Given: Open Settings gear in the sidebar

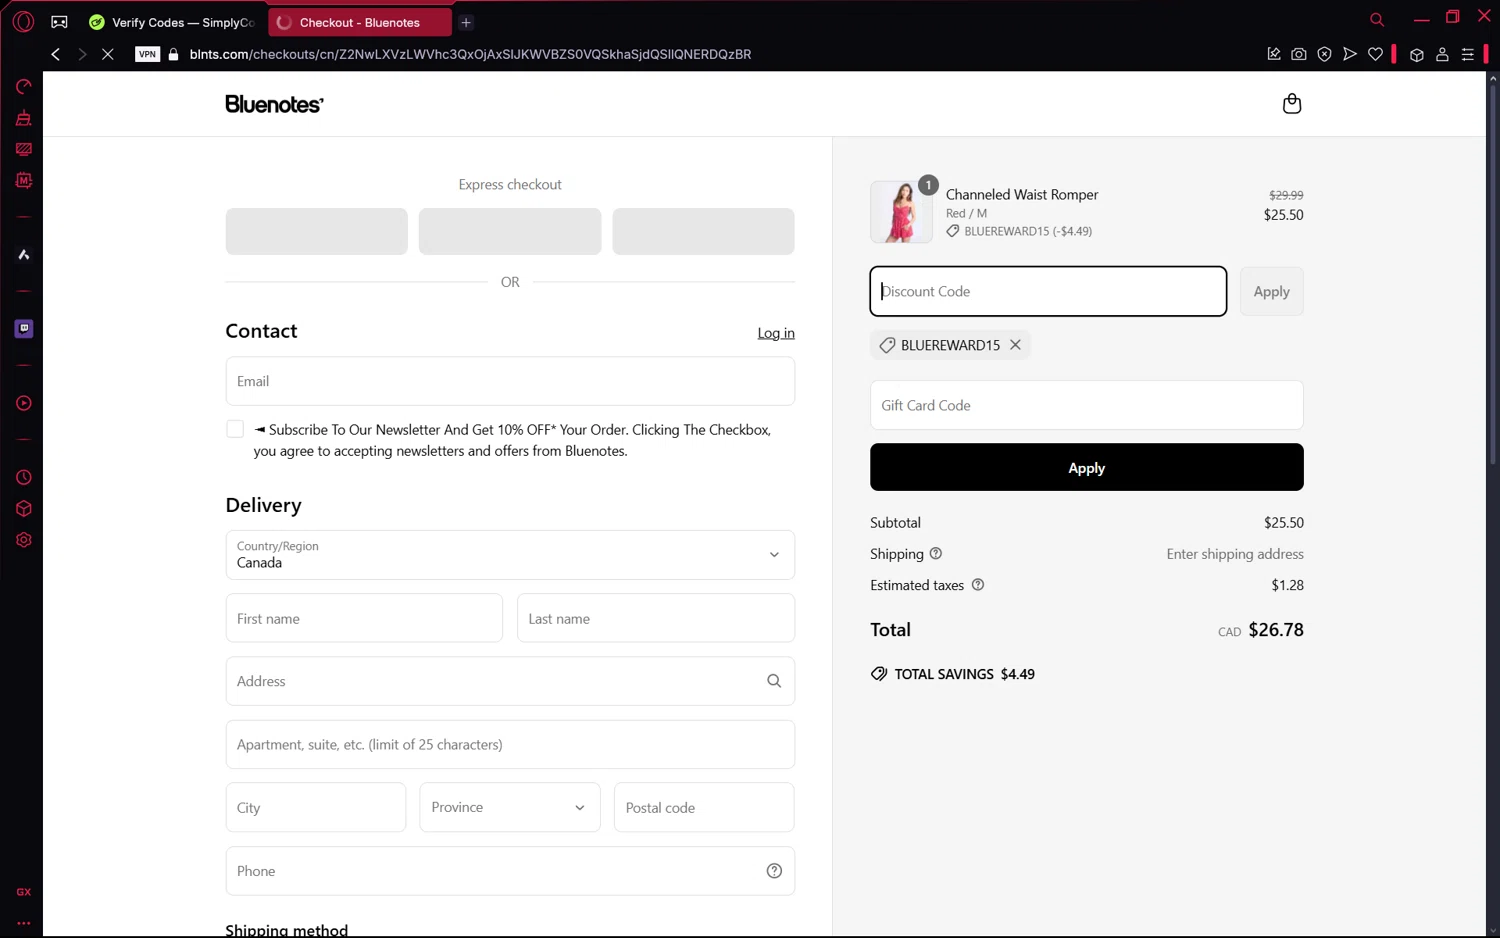Looking at the screenshot, I should coord(24,540).
